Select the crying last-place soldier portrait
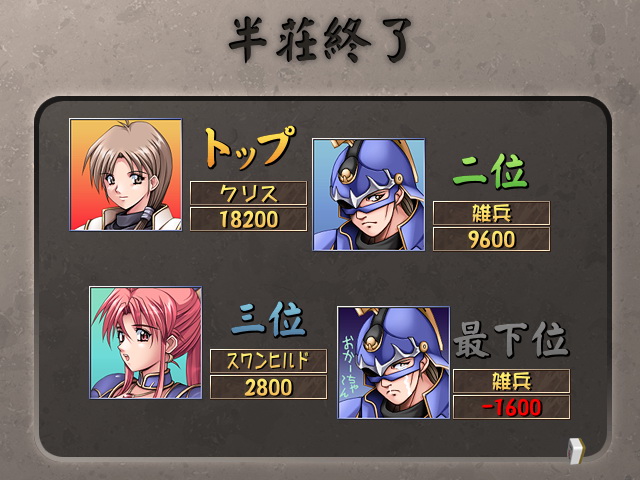 393,362
